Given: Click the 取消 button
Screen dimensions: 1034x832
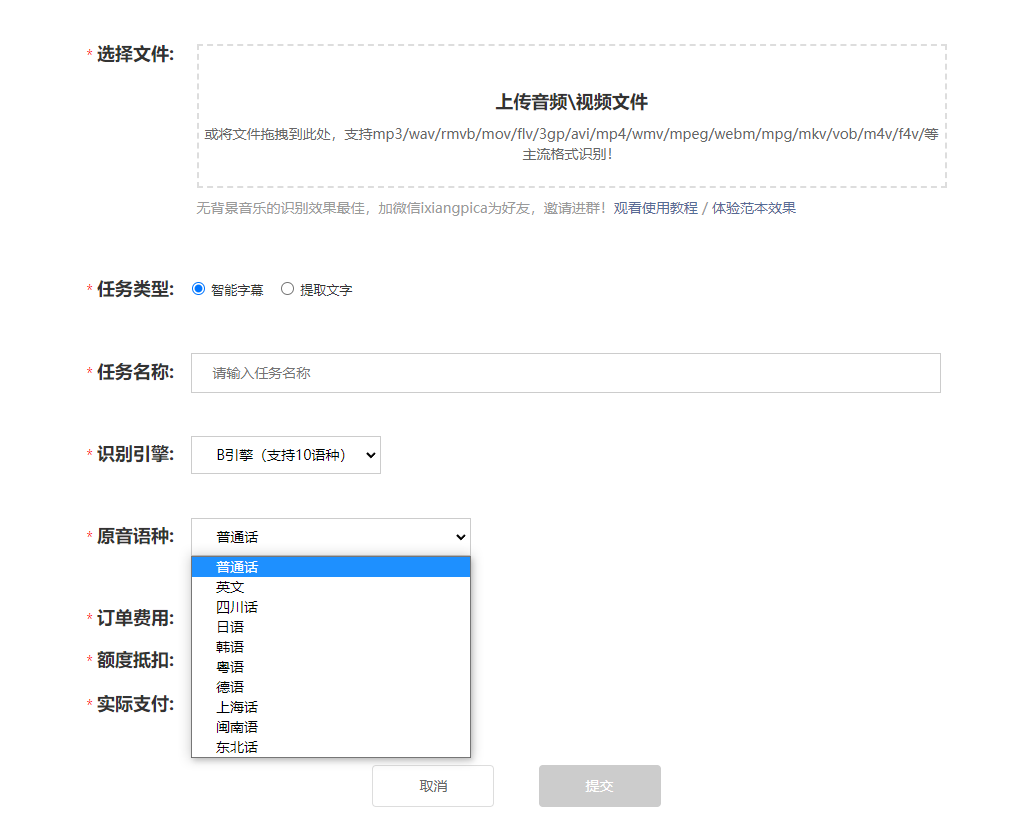Looking at the screenshot, I should tap(433, 786).
